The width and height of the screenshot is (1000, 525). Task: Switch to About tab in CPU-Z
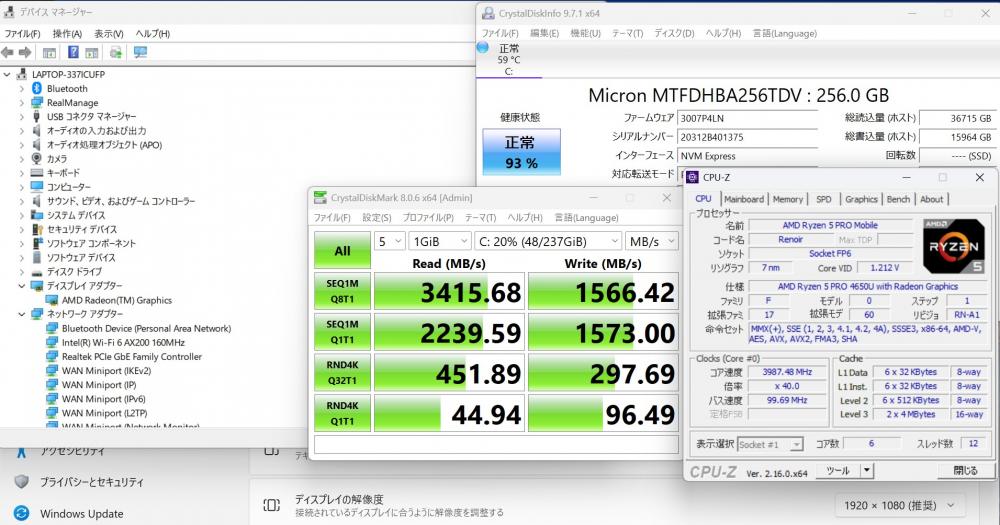(931, 199)
